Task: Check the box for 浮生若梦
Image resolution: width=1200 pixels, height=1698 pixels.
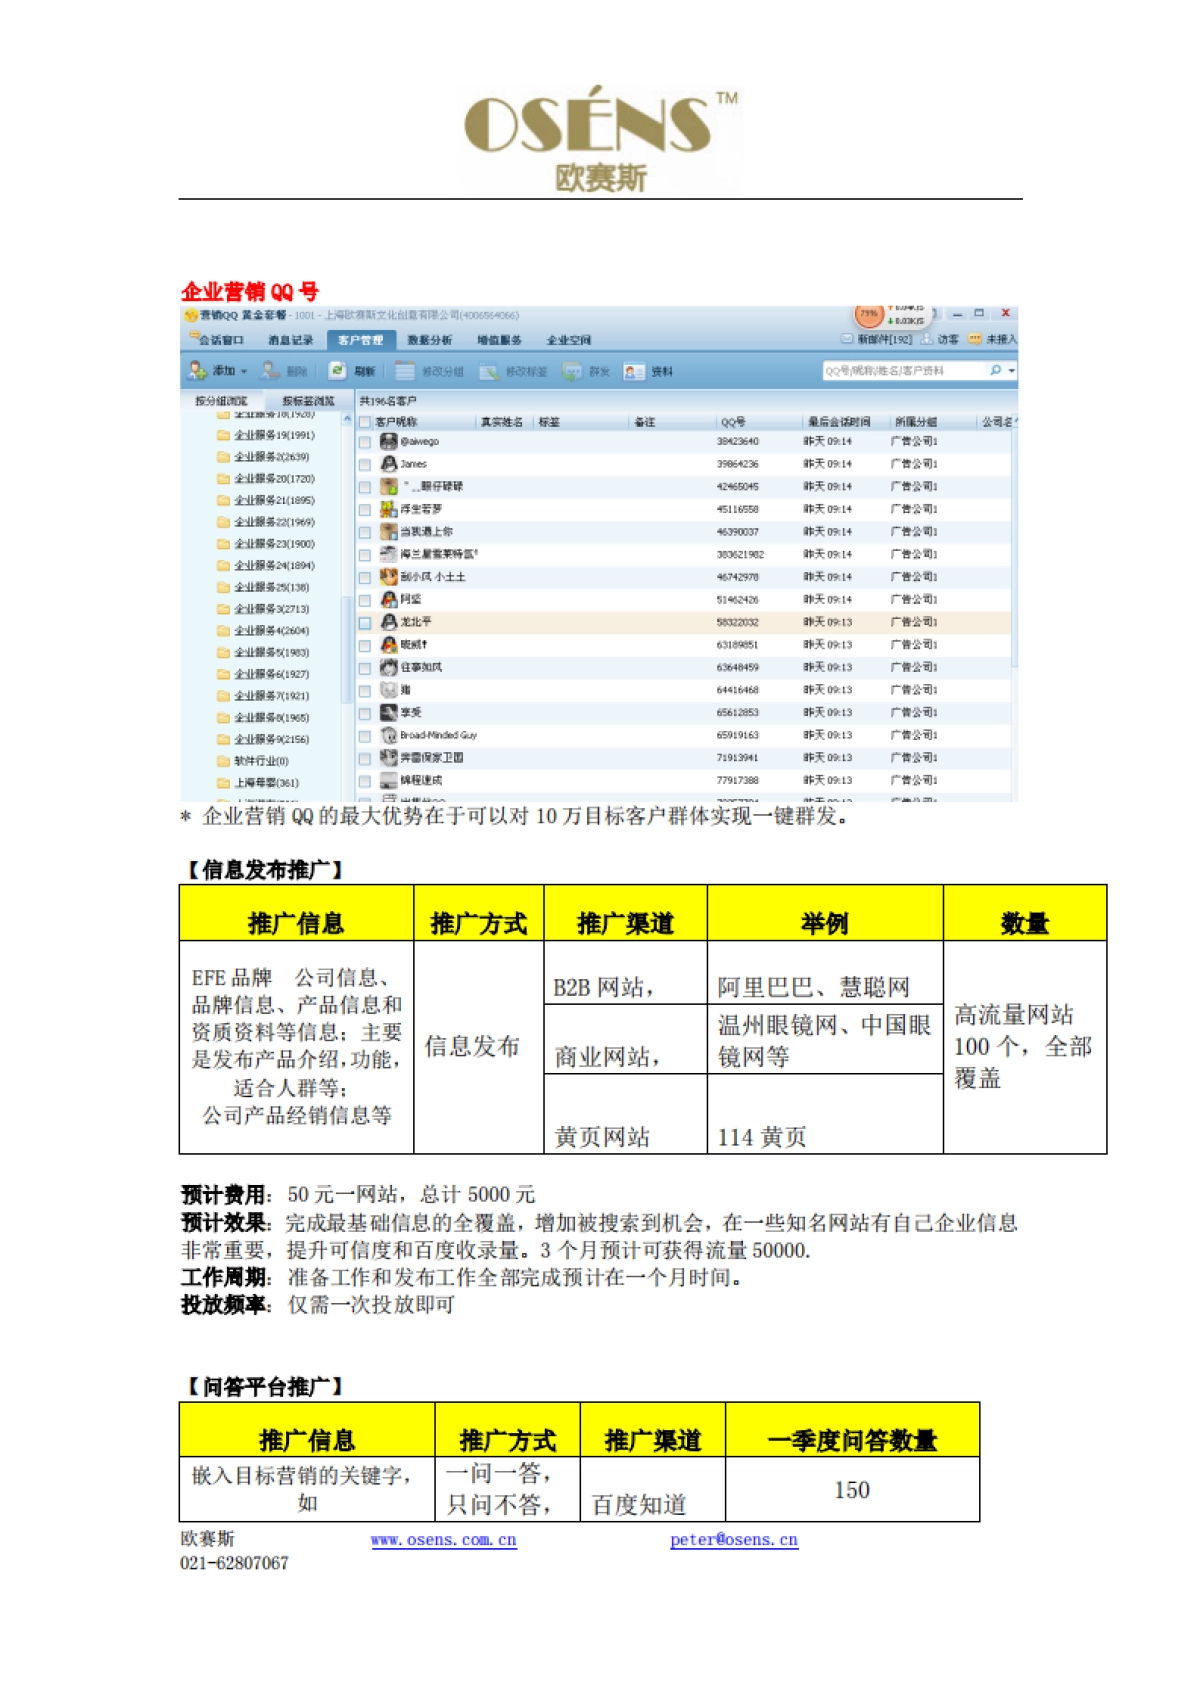Action: [365, 510]
